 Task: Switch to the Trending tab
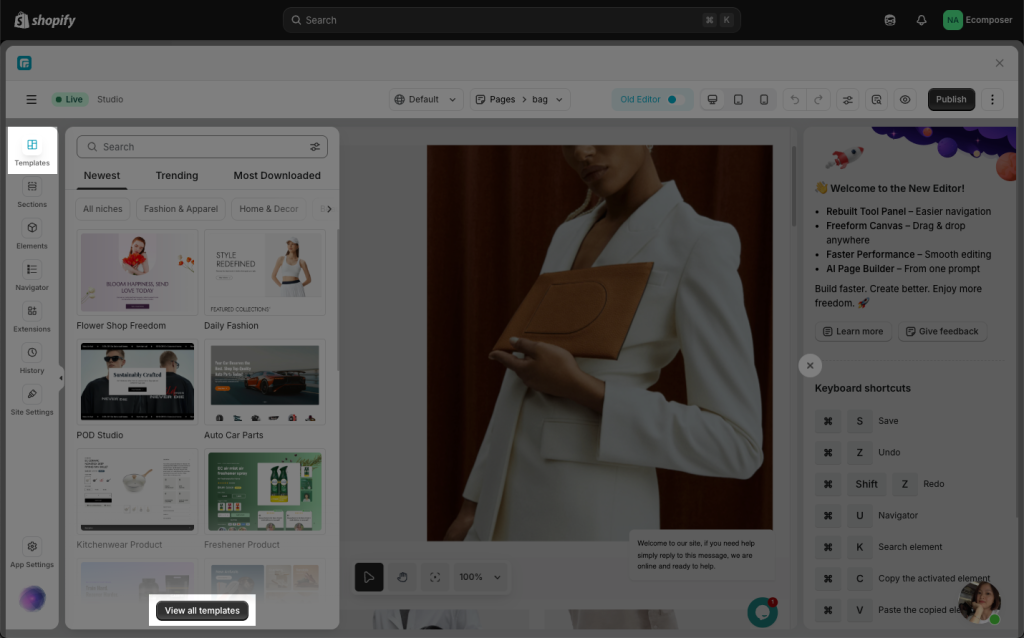(x=177, y=176)
